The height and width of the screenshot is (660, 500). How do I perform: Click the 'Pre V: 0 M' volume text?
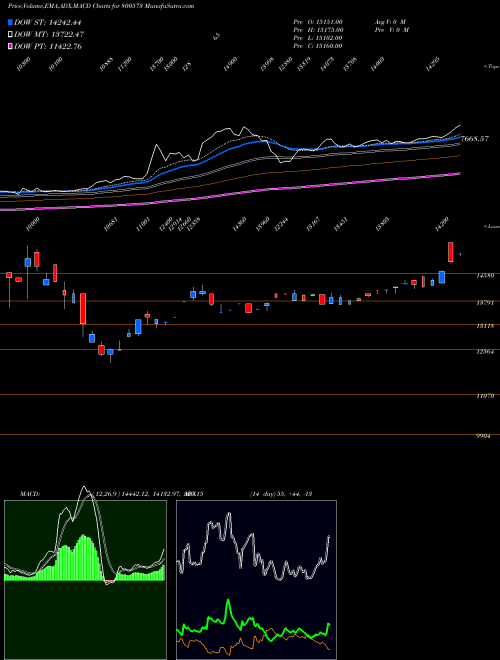tap(391, 30)
